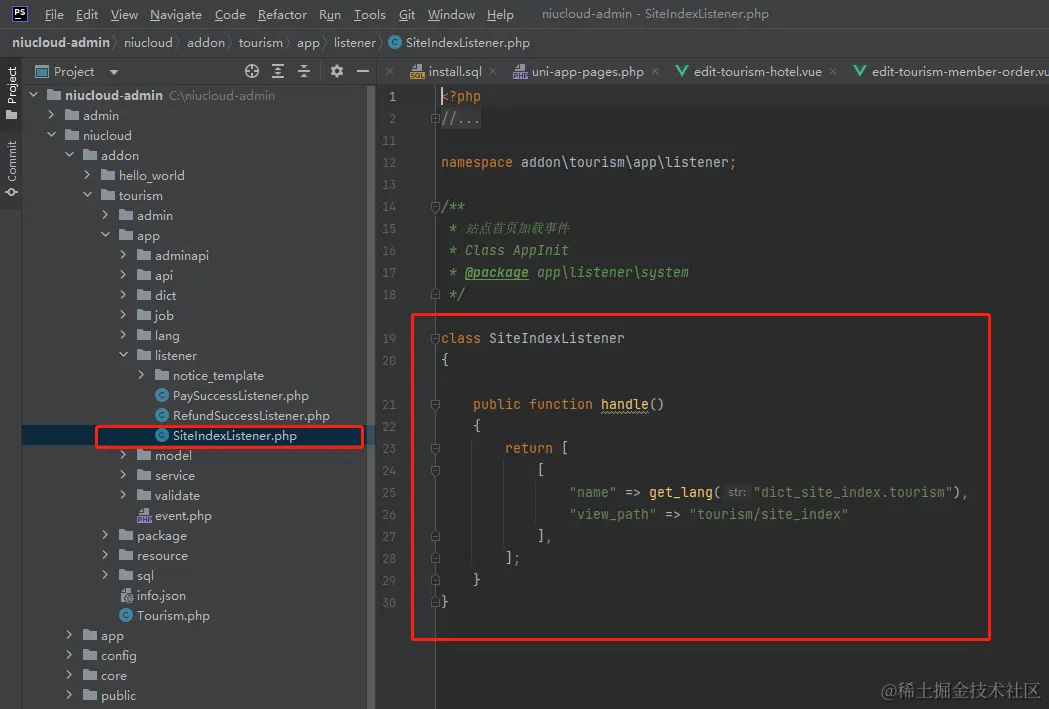
Task: Expand the admin folder under niucloud-admin
Action: point(52,115)
